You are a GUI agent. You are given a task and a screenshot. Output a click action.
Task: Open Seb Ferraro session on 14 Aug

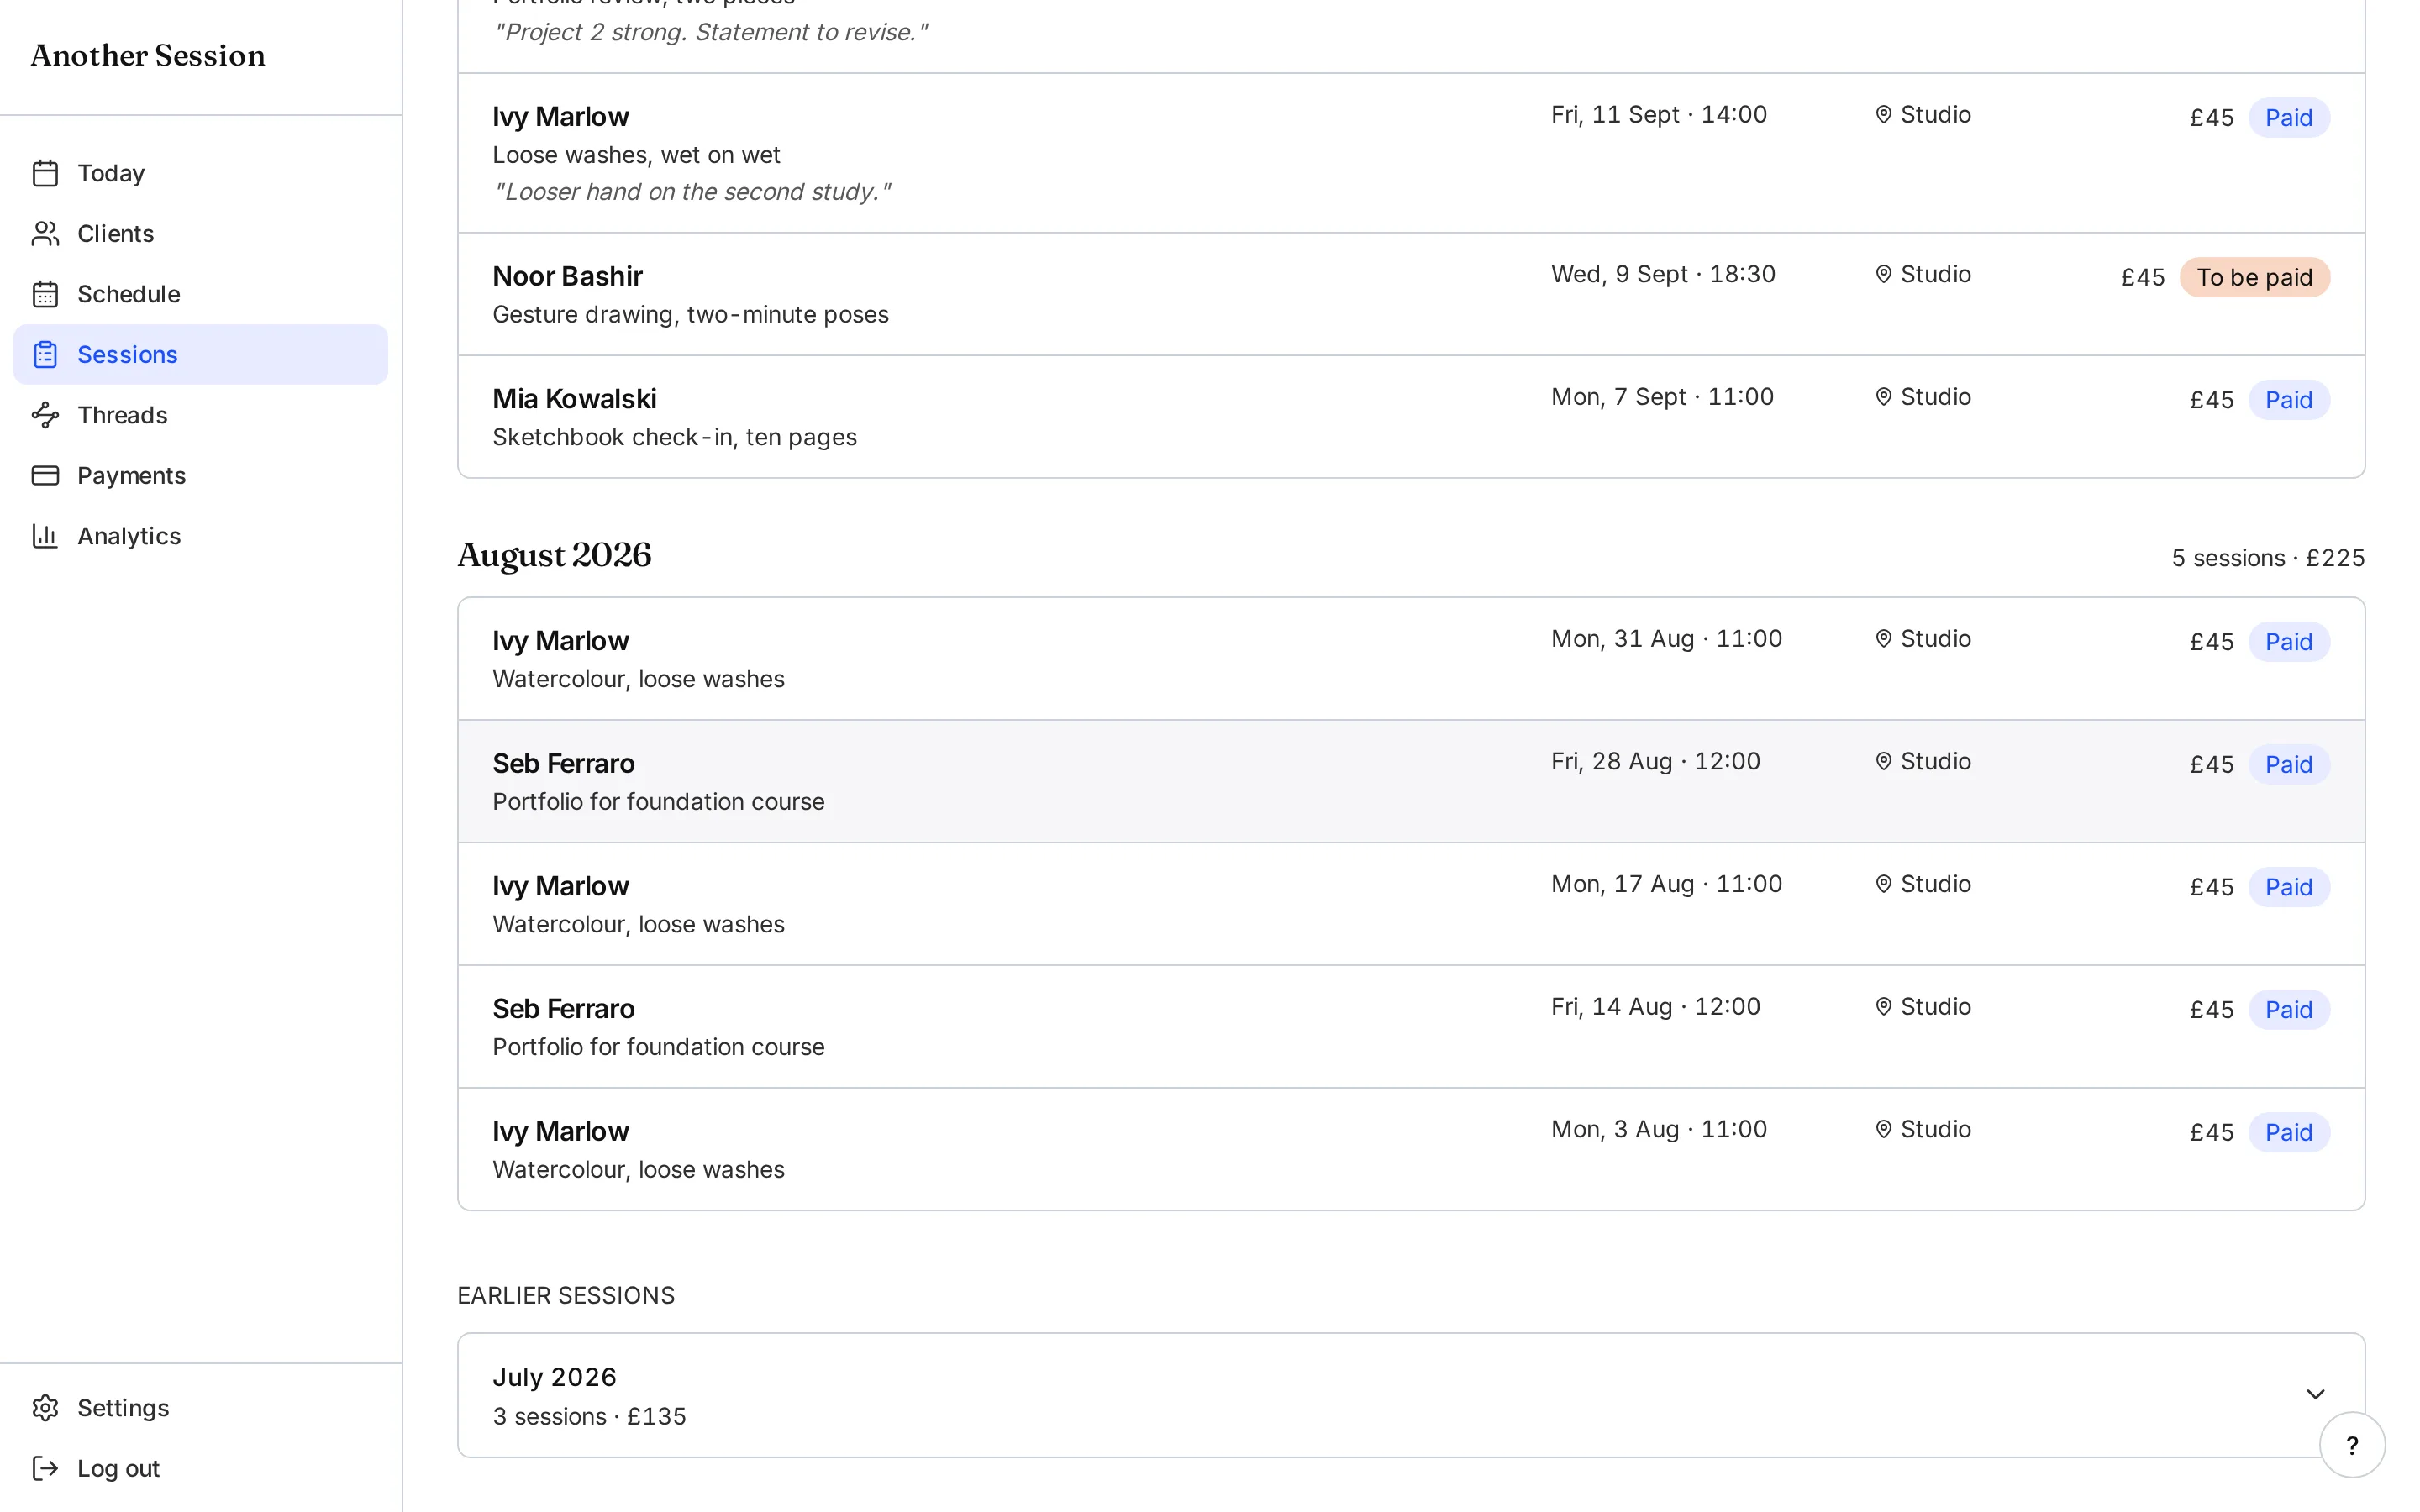click(x=1411, y=1027)
